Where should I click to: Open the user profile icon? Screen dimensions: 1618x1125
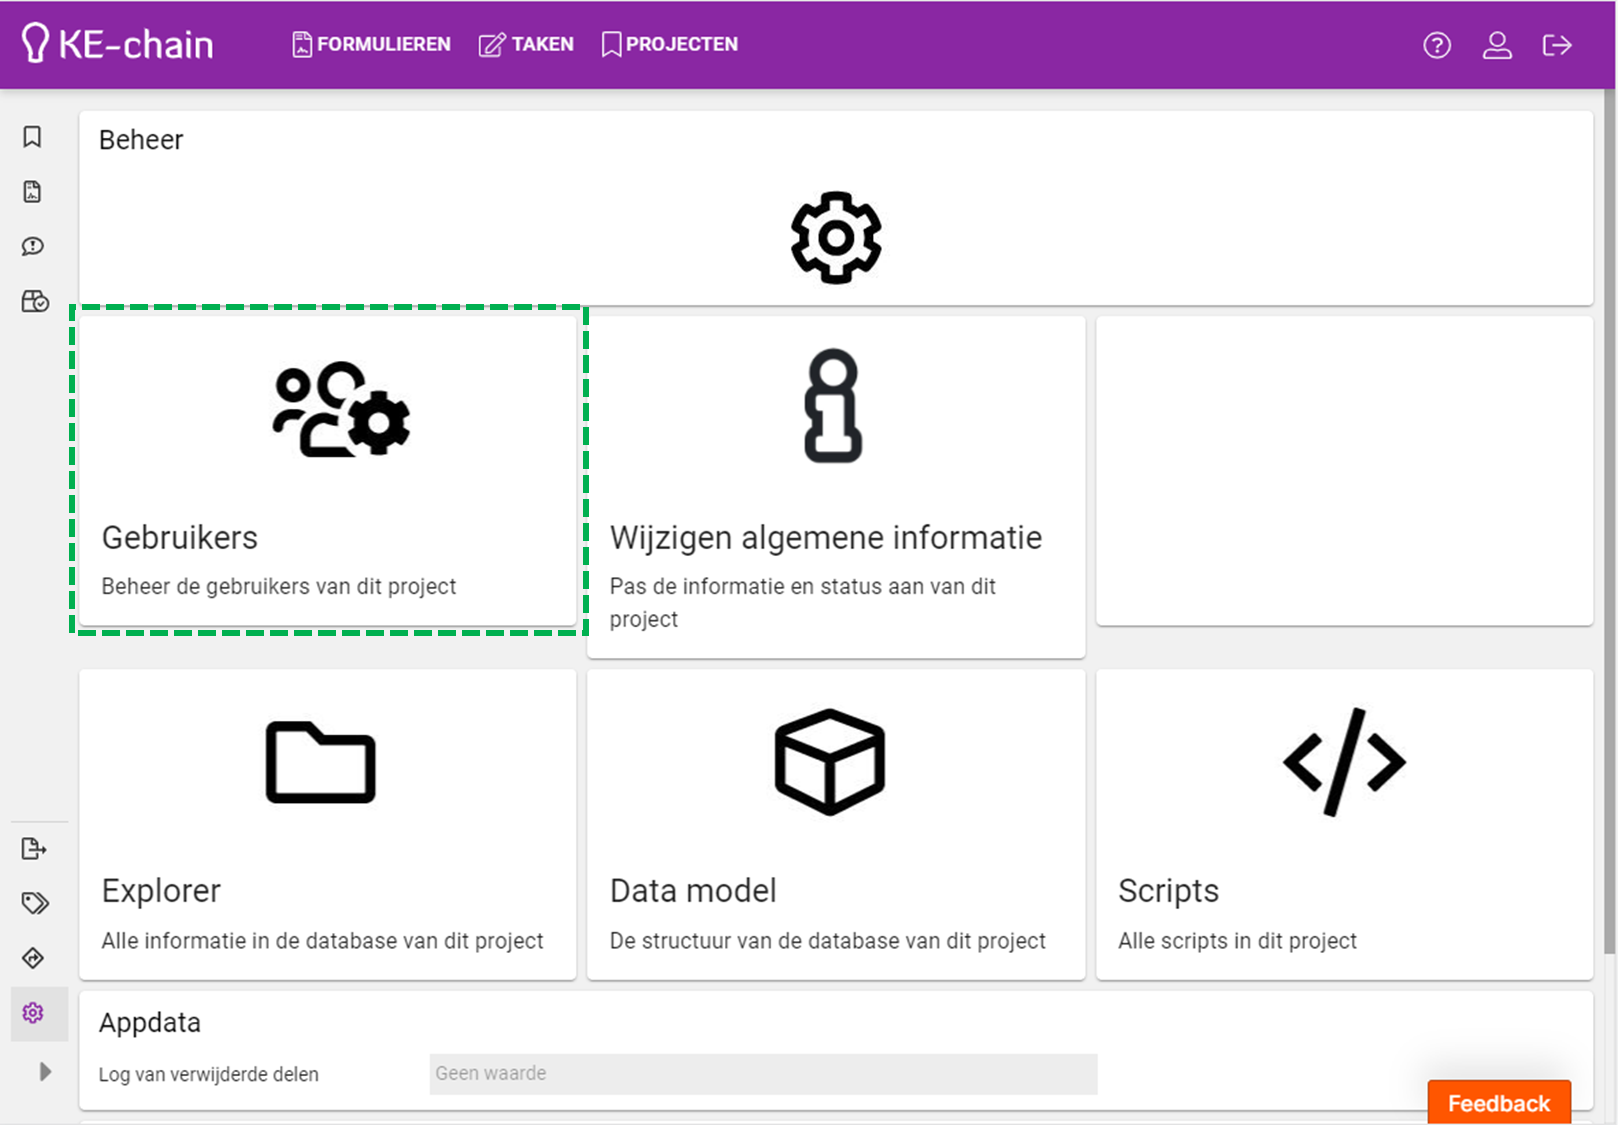click(1497, 45)
